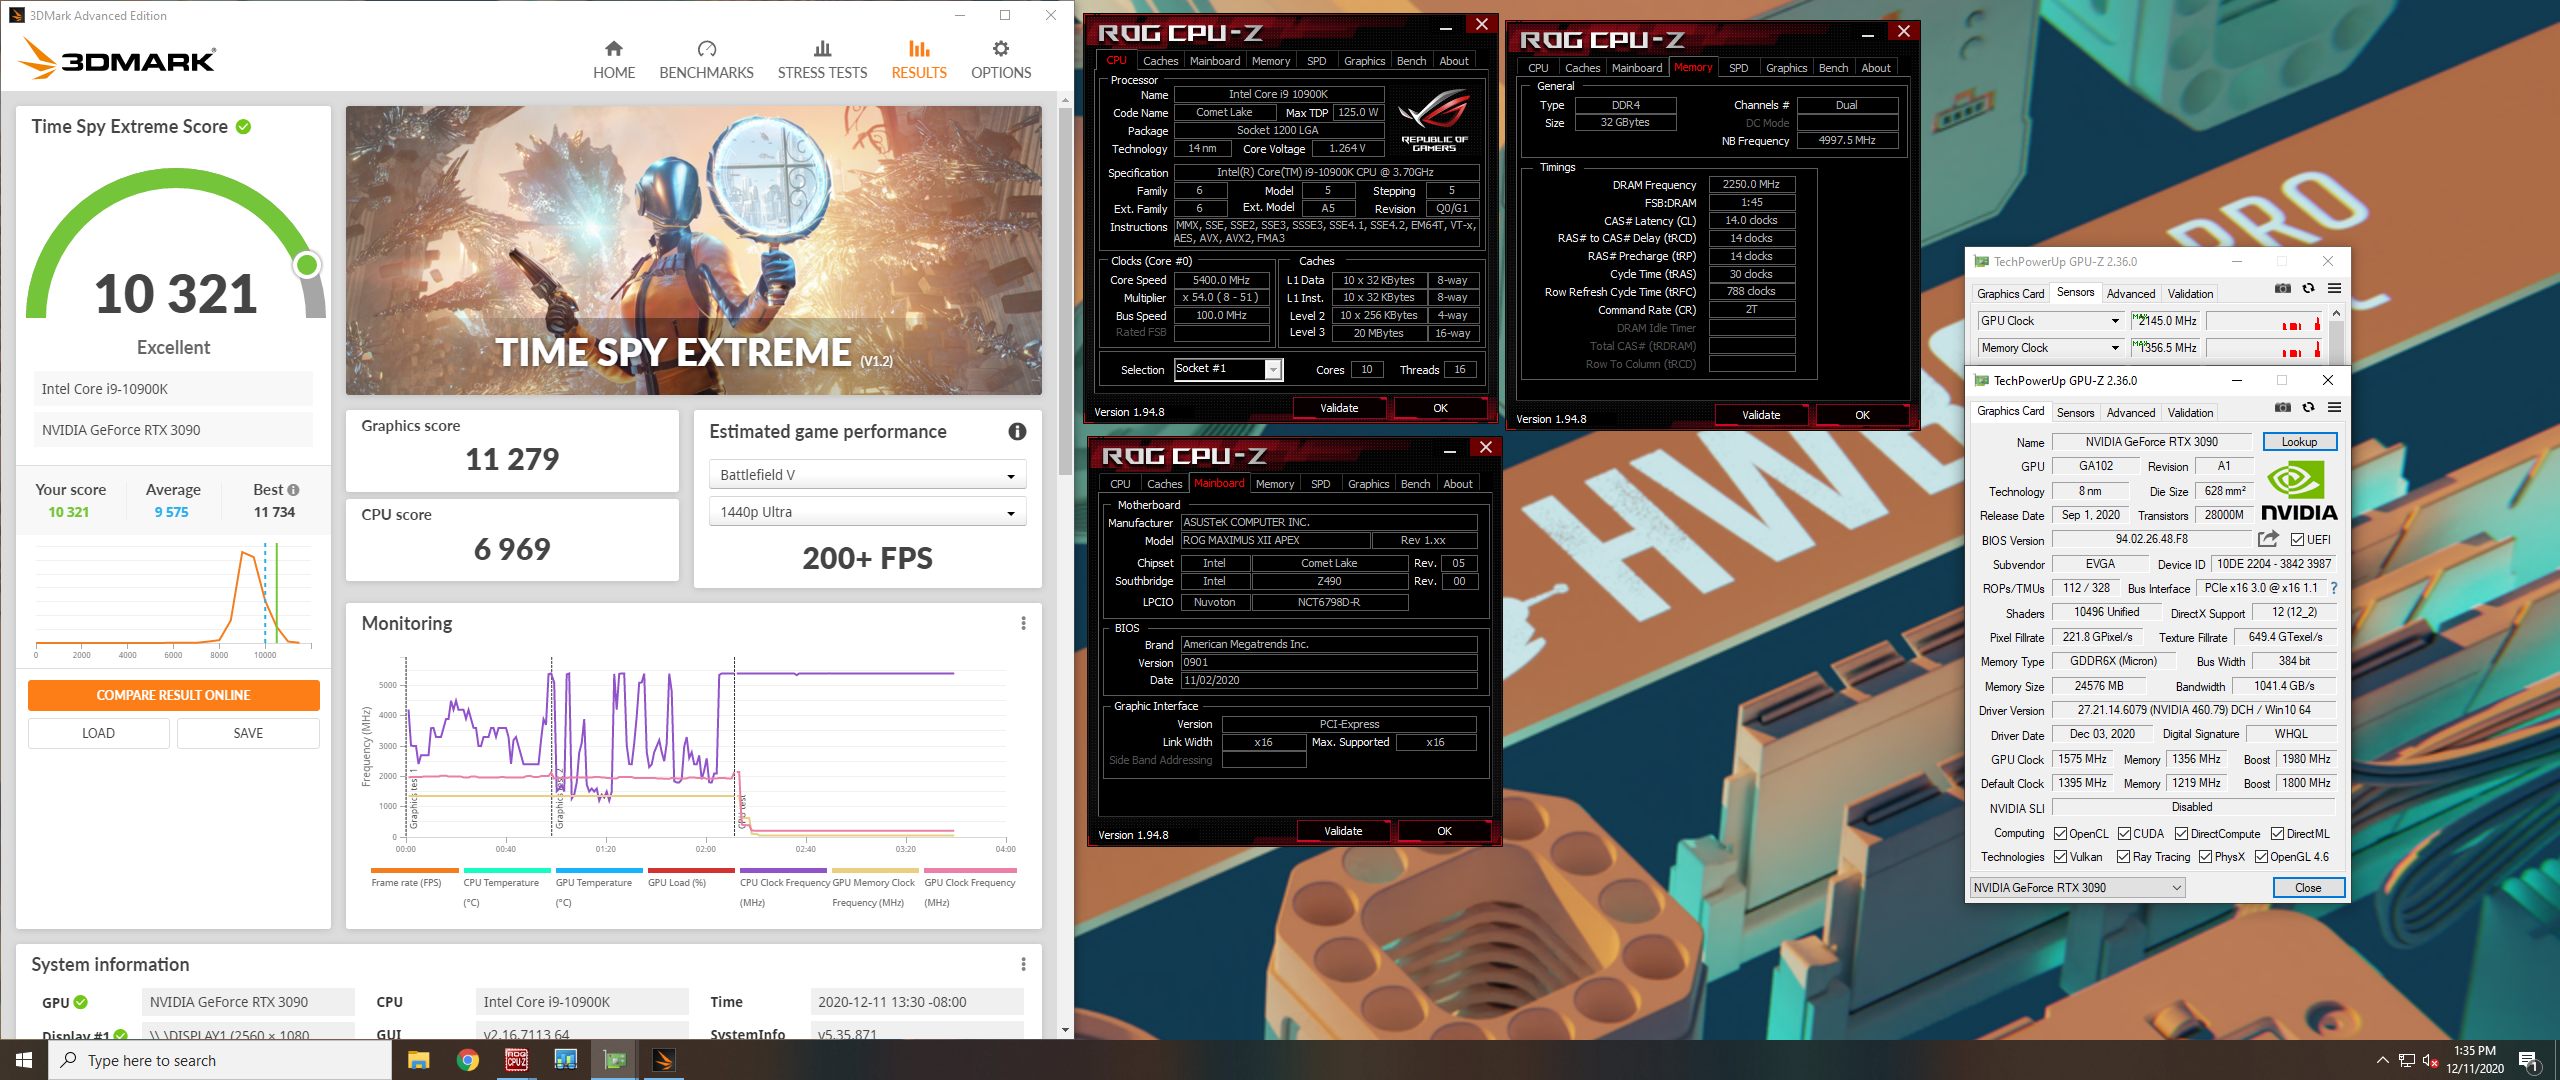This screenshot has width=2560, height=1080.
Task: Toggle the Ray Tracing checkbox in GPU-Z
Action: (2123, 857)
